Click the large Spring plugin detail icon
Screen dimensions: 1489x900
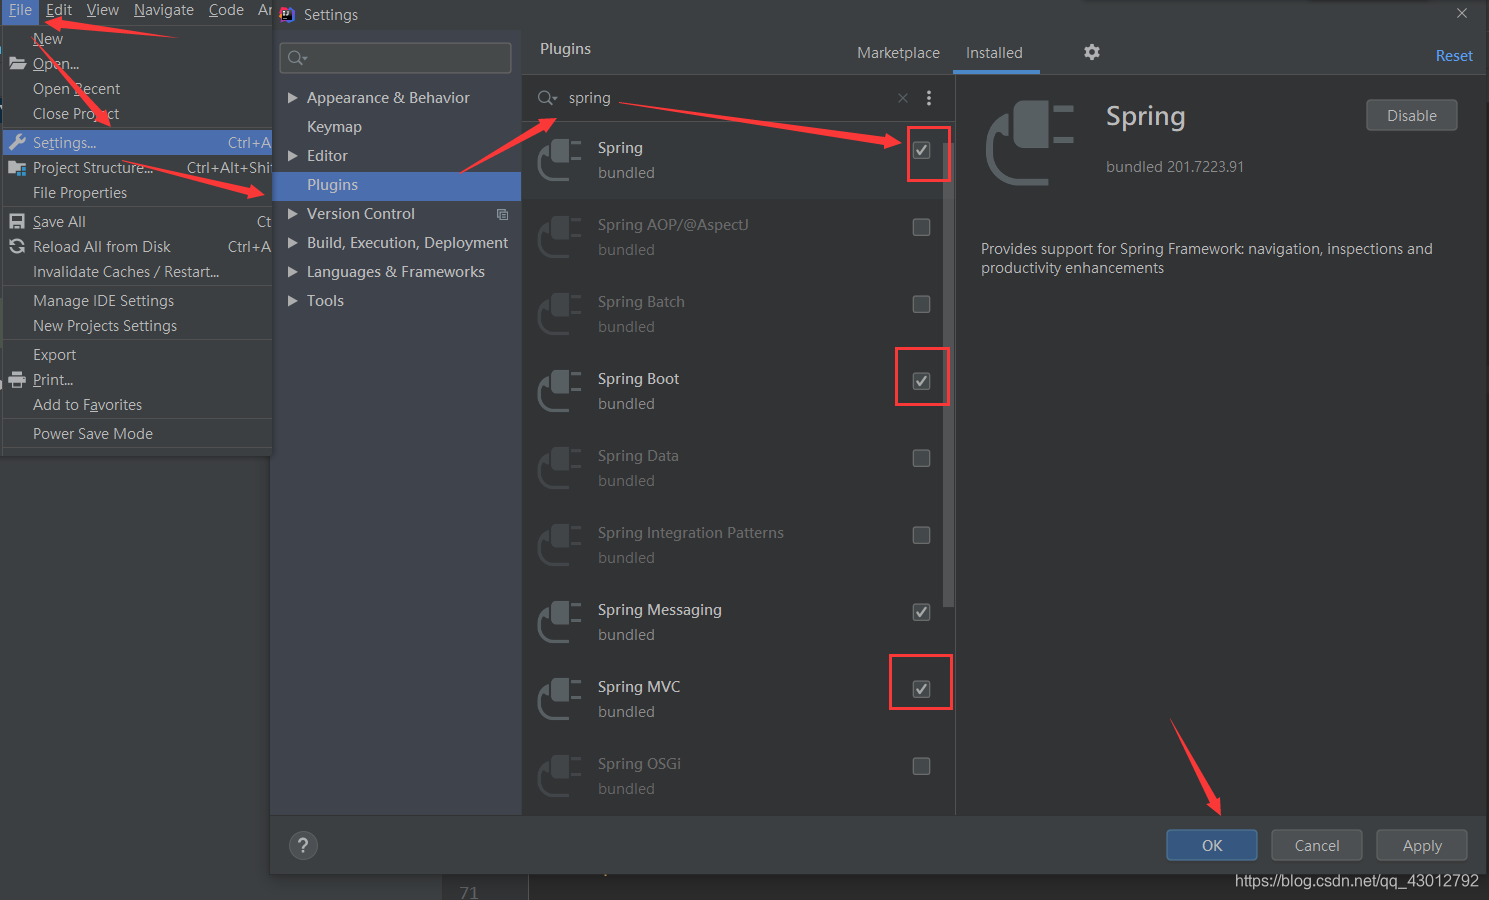click(x=1030, y=143)
